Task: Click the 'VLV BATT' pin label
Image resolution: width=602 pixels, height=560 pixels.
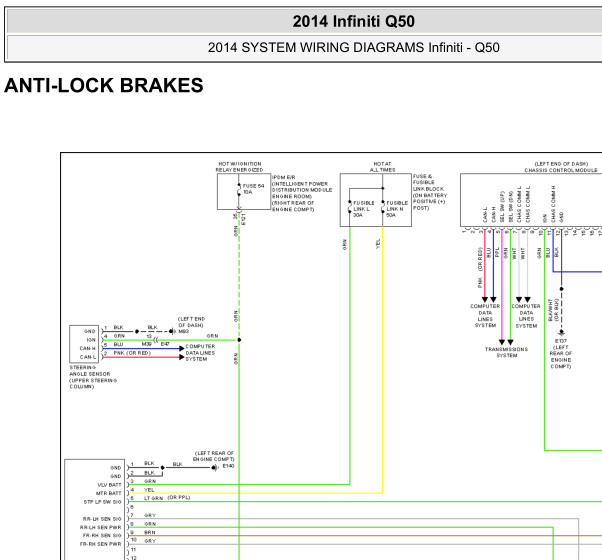Action: [109, 485]
